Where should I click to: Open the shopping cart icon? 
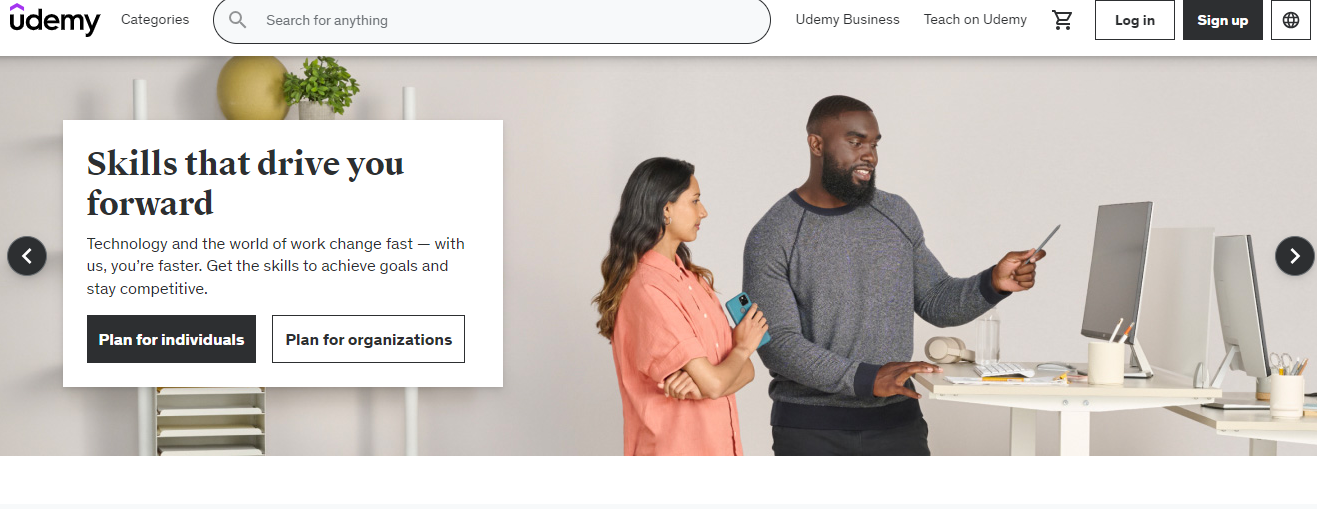click(1062, 20)
